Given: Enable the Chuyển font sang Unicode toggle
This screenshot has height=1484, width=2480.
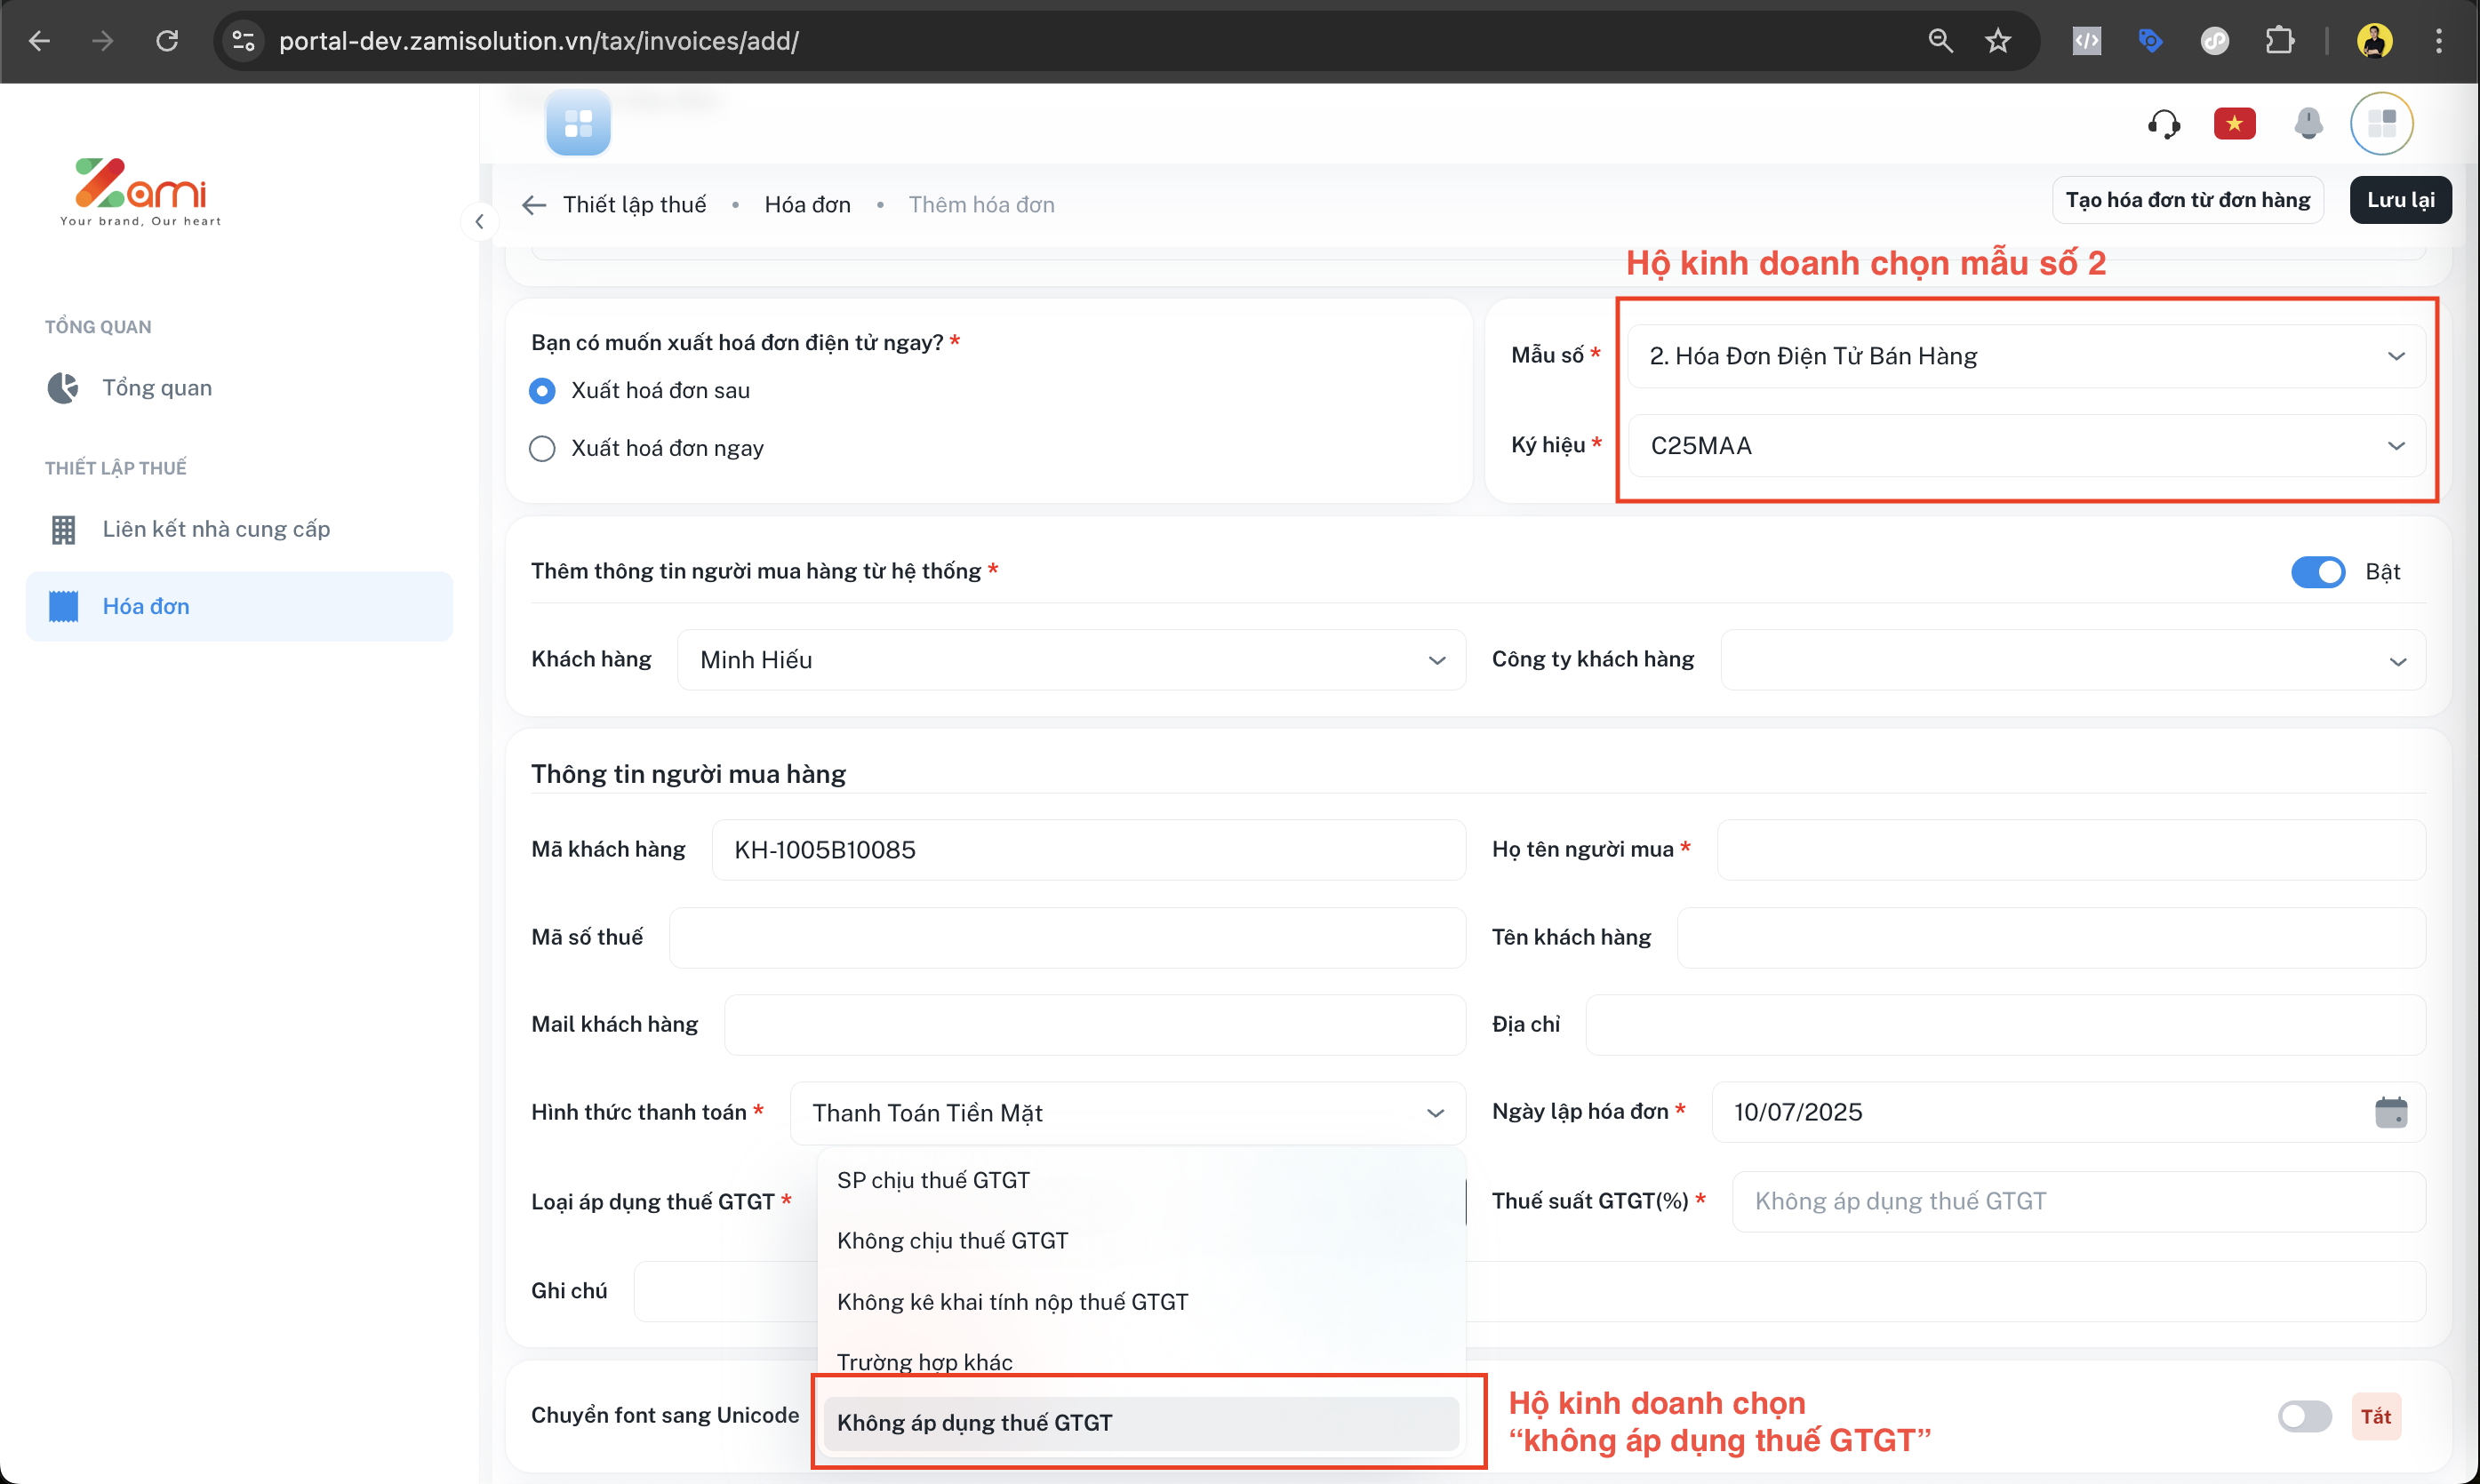Looking at the screenshot, I should 2304,1416.
